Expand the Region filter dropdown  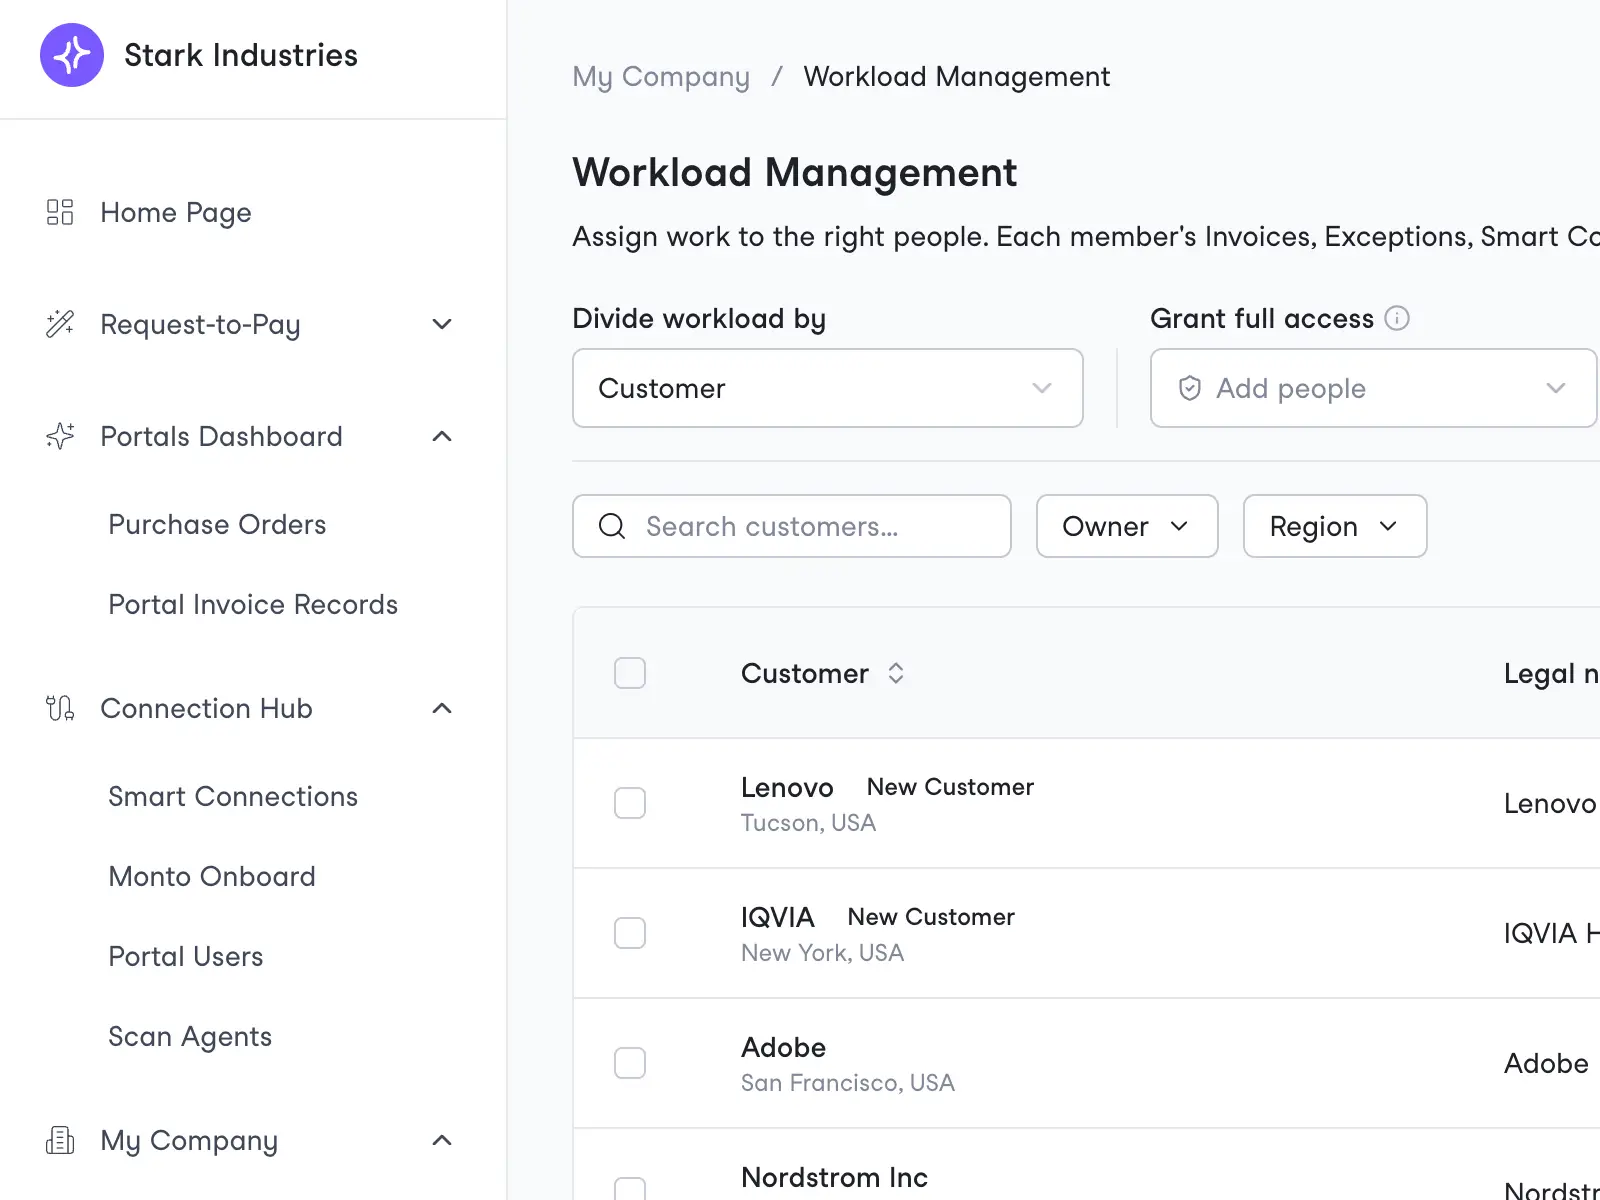point(1335,526)
